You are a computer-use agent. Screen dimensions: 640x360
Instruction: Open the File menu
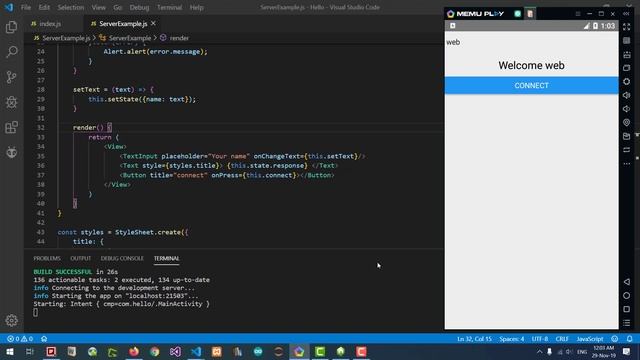pyautogui.click(x=26, y=7)
